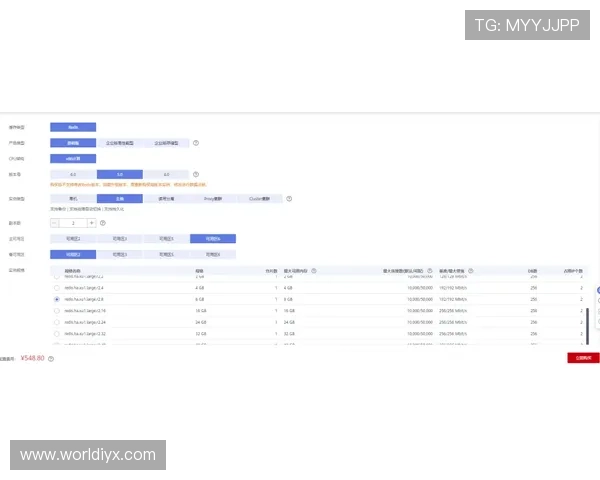Increase replica count with plus button

pos(91,223)
